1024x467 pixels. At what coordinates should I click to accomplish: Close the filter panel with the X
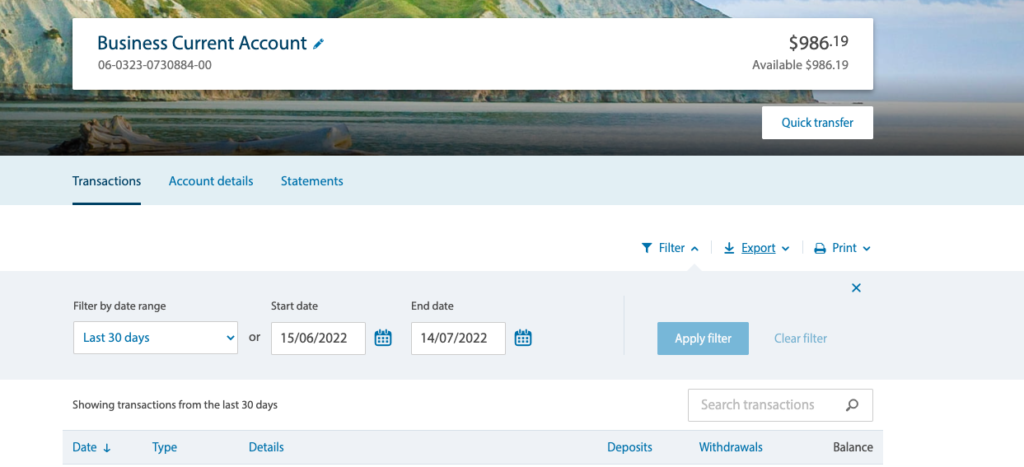[x=856, y=288]
